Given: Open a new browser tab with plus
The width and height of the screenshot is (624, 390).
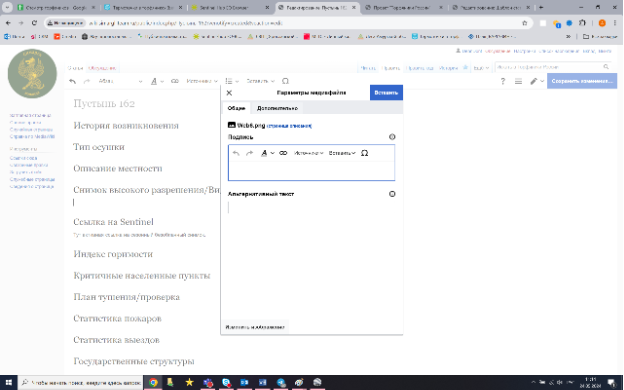Looking at the screenshot, I should 541,8.
